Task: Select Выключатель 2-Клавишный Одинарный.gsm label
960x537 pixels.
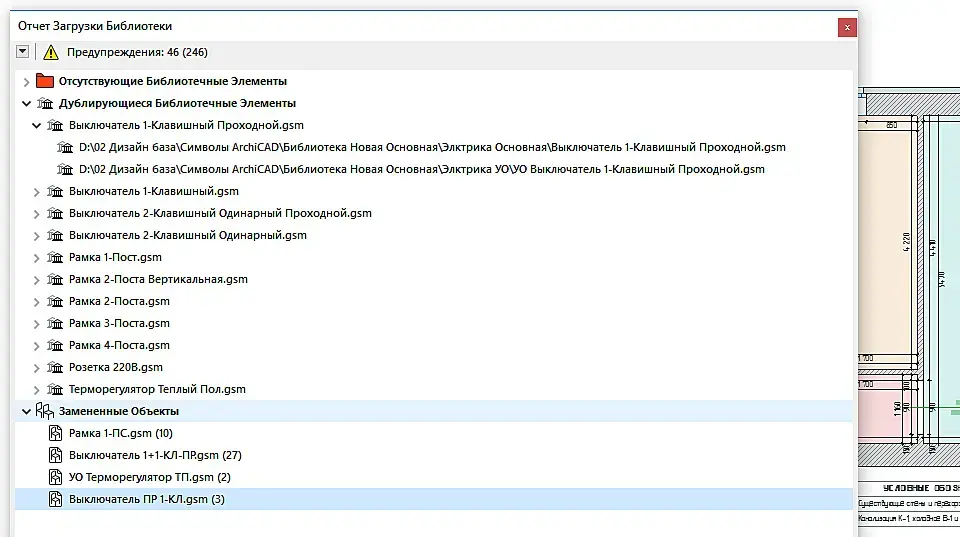Action: click(188, 235)
